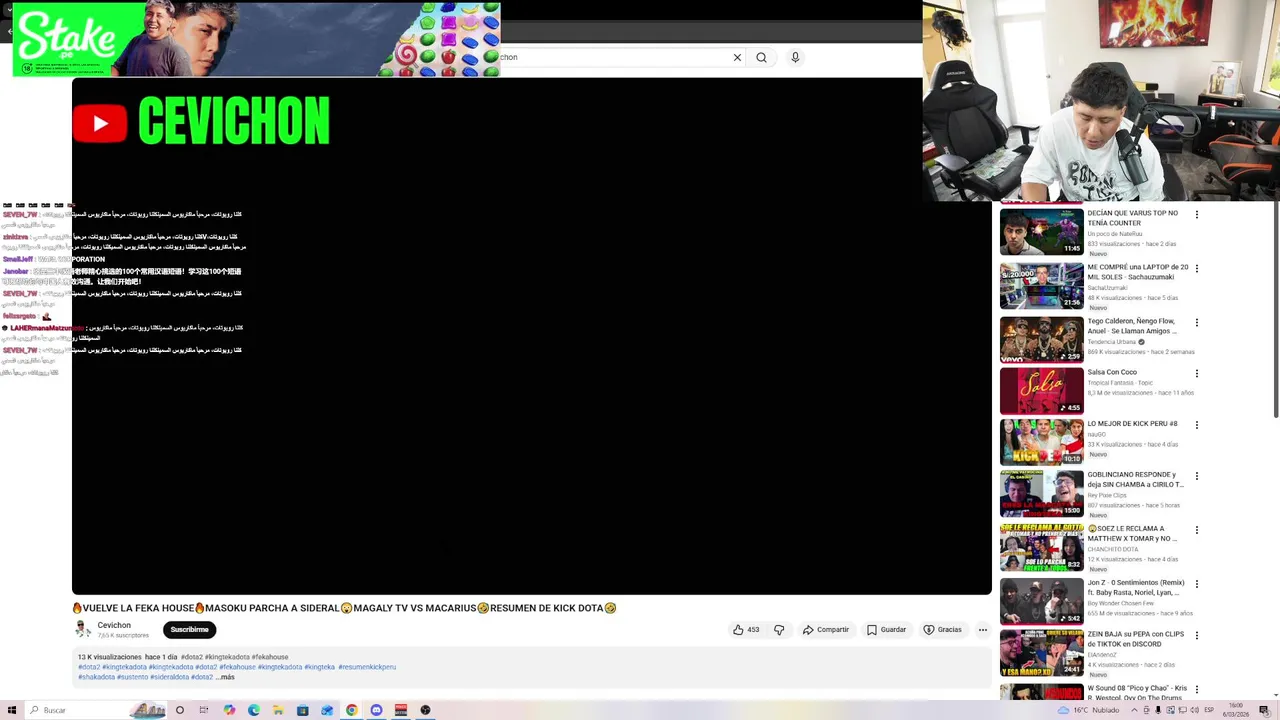Open the Cevichon channel avatar
1280x720 pixels.
[x=83, y=629]
